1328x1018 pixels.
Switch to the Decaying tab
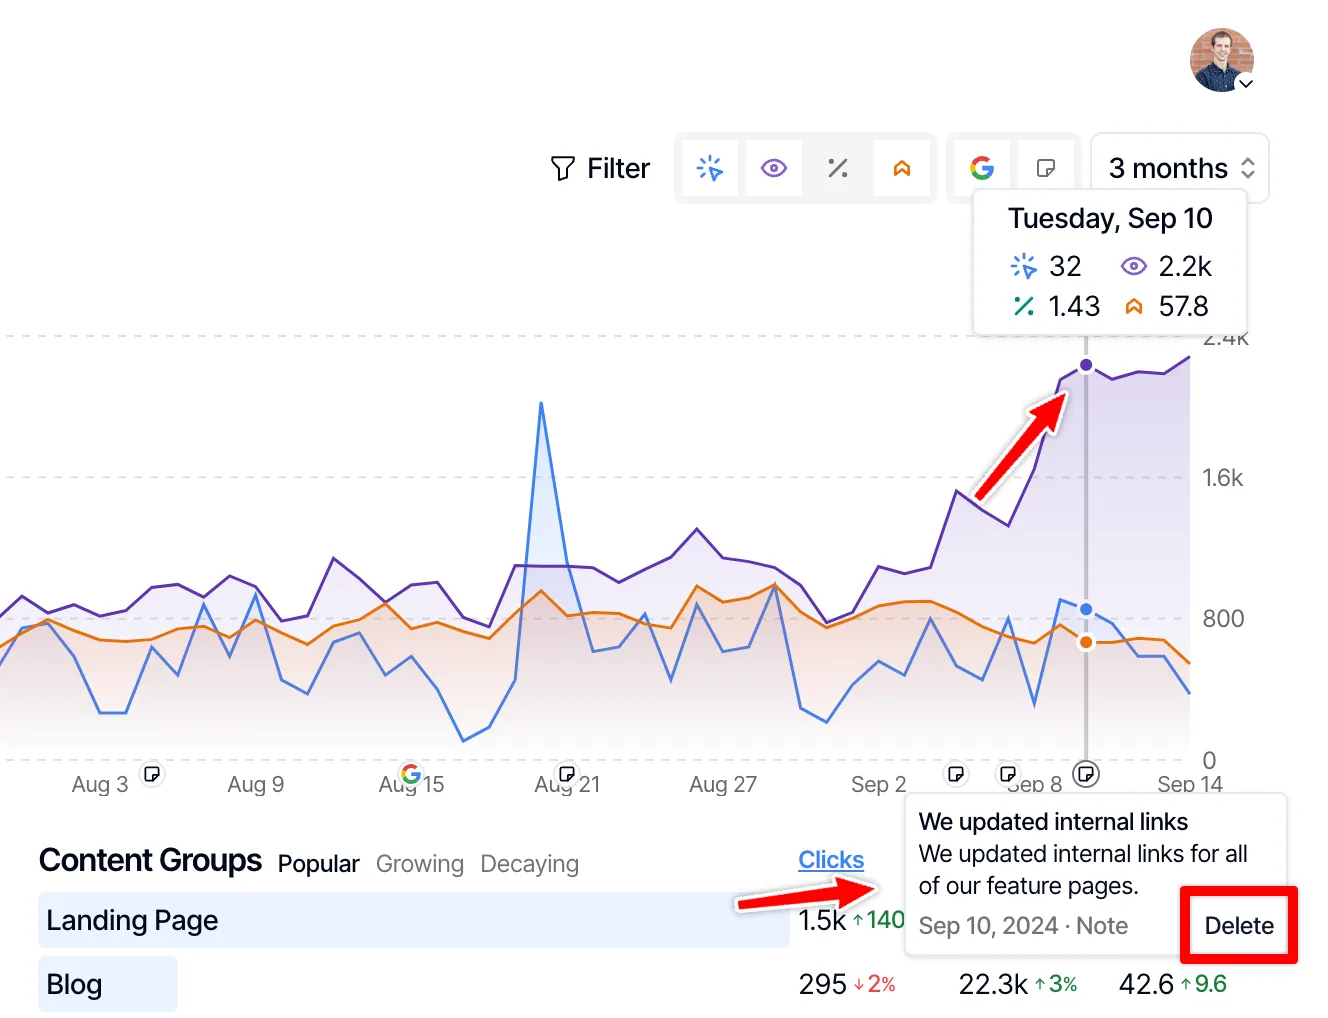529,864
